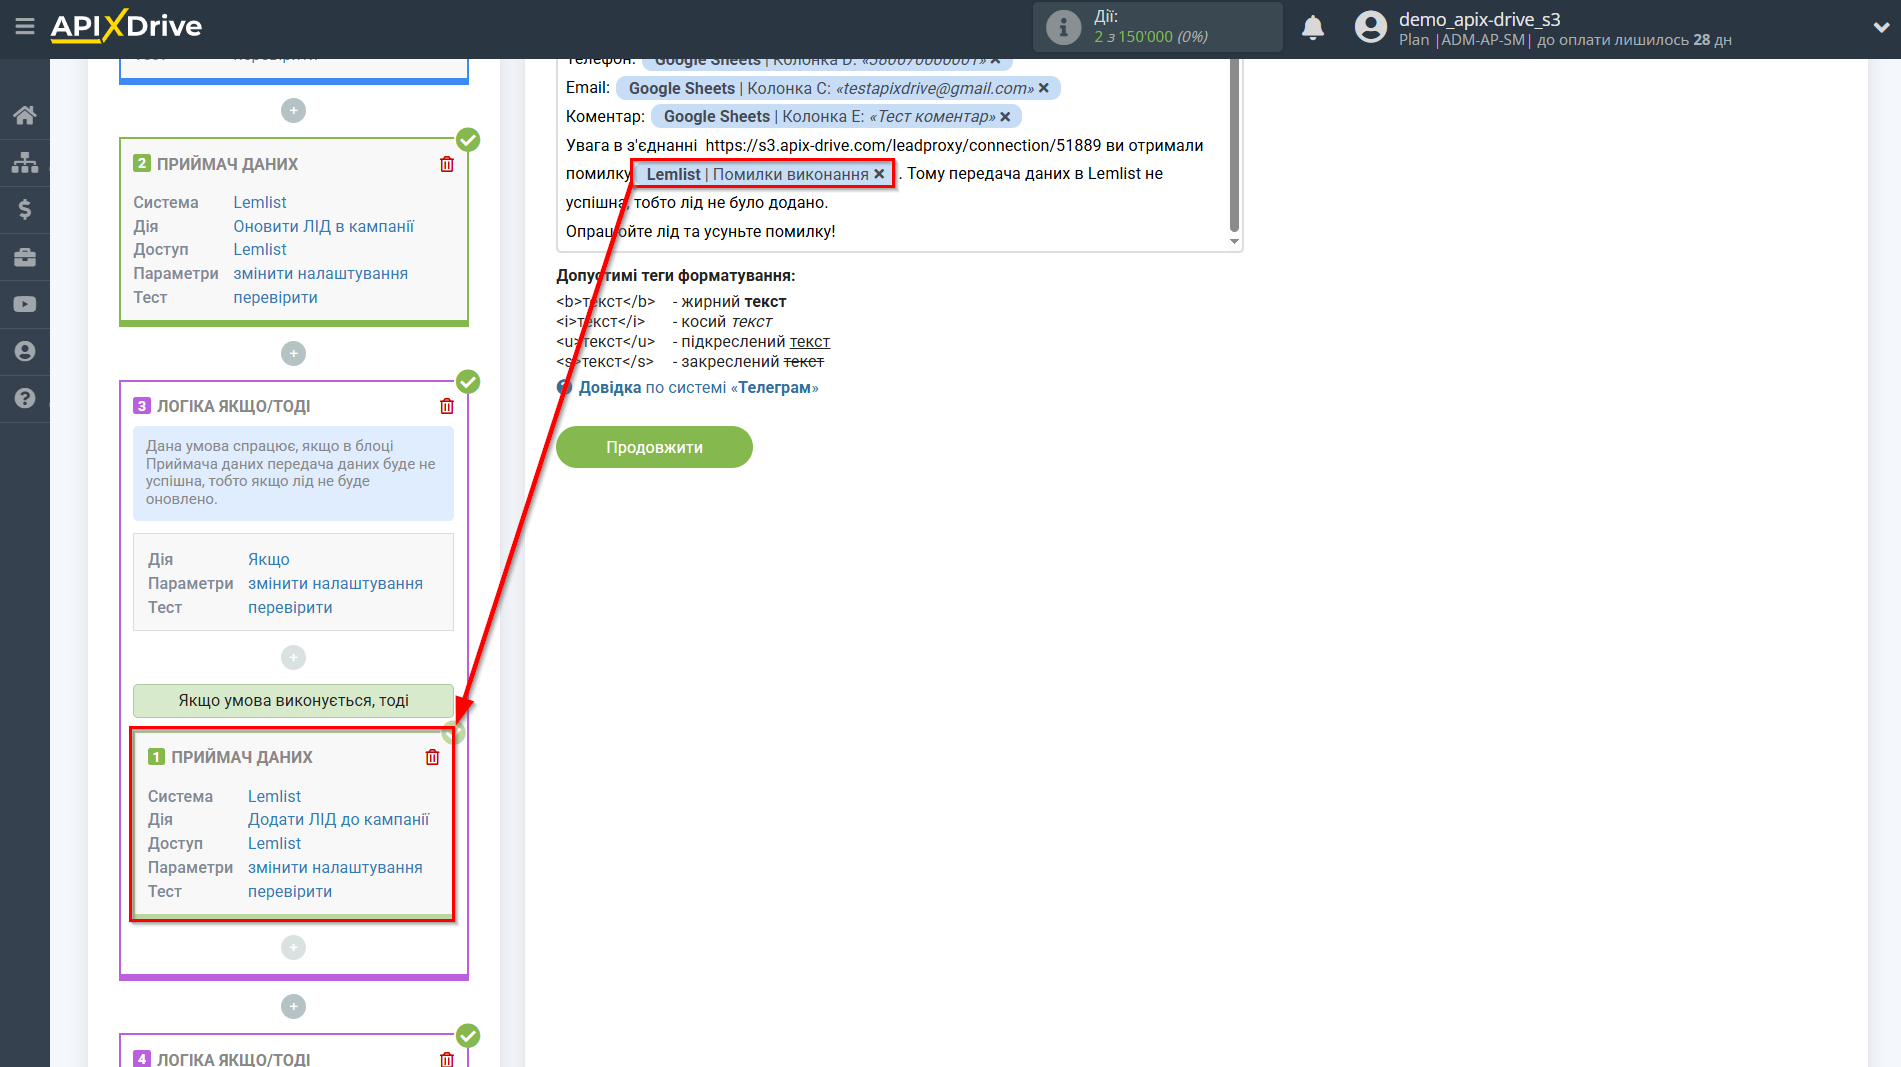Image resolution: width=1901 pixels, height=1067 pixels.
Task: Click the Допустимі теги форматування heading
Action: point(675,275)
